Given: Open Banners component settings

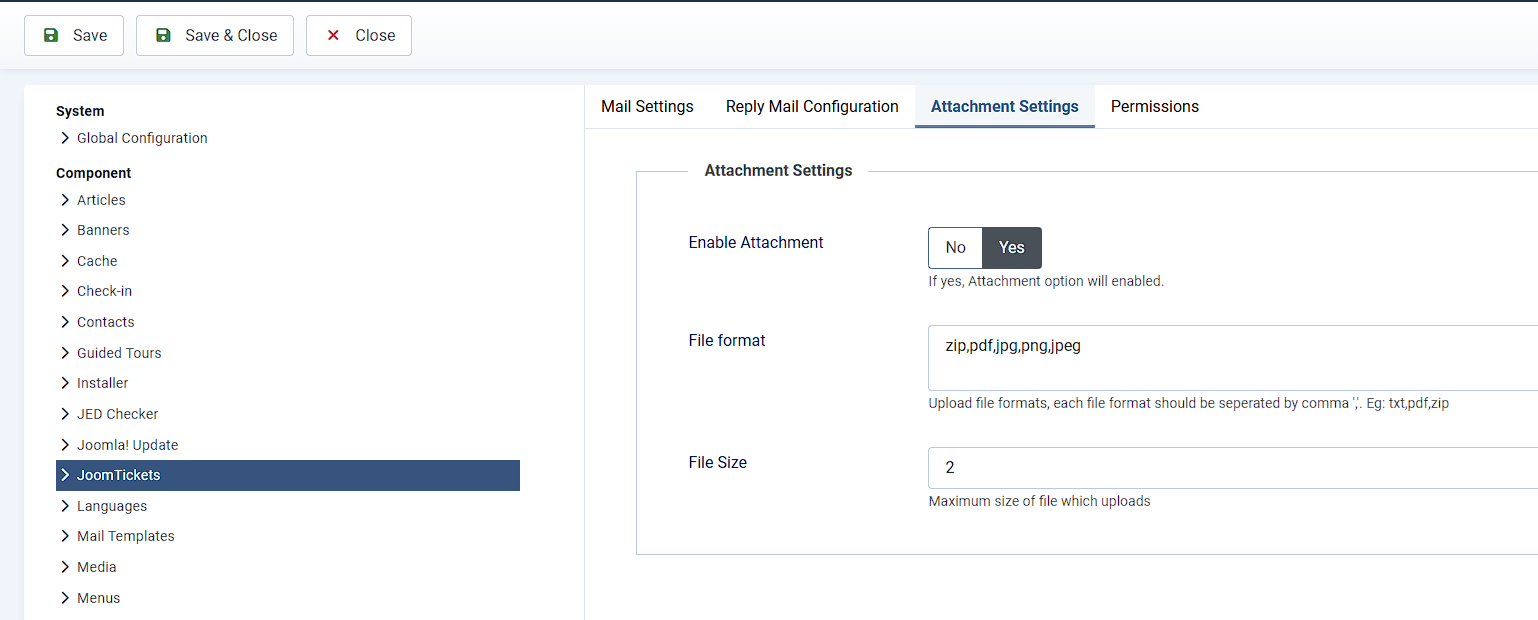Looking at the screenshot, I should pyautogui.click(x=103, y=230).
